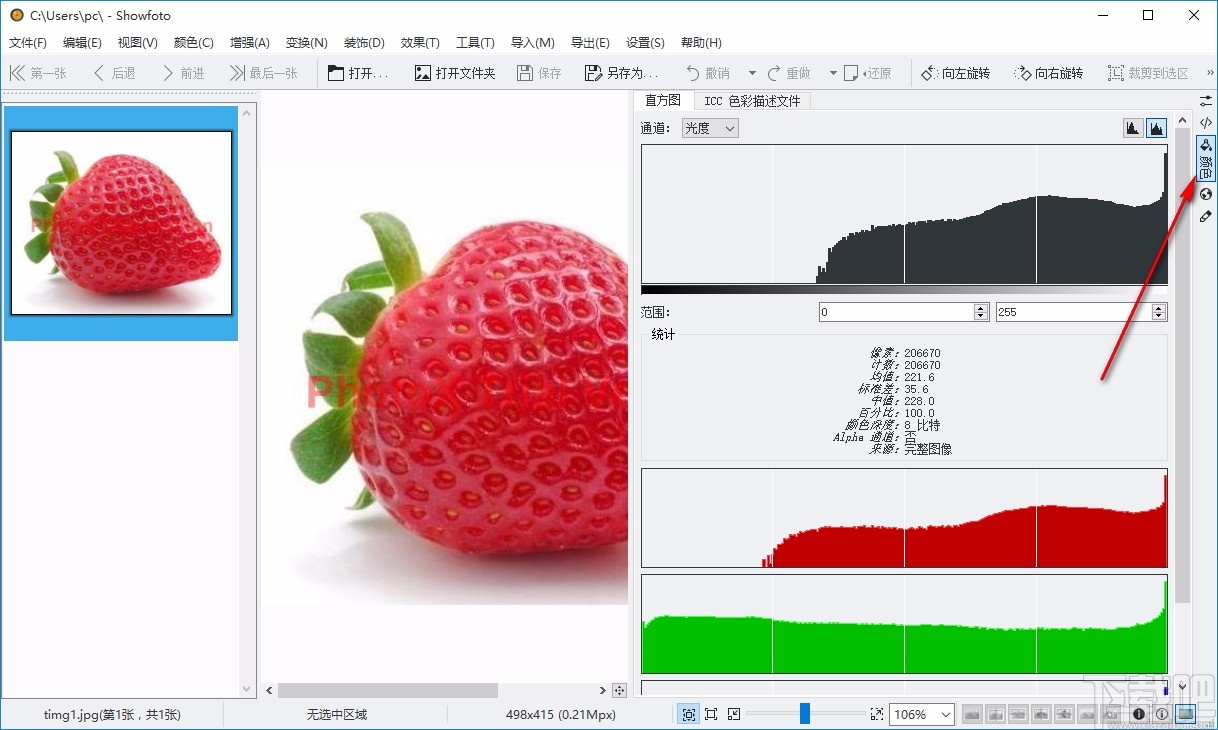Open the metadata code-bracket sidebar tab
This screenshot has height=730, width=1218.
[1205, 122]
